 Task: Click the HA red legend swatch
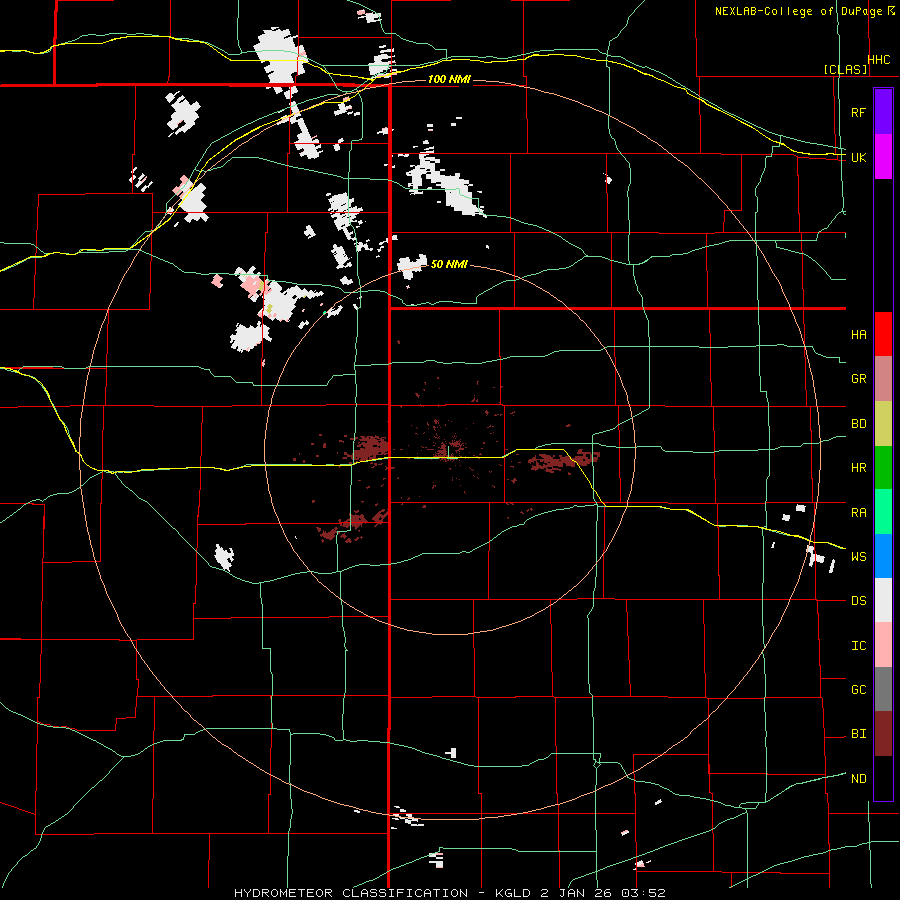point(883,334)
